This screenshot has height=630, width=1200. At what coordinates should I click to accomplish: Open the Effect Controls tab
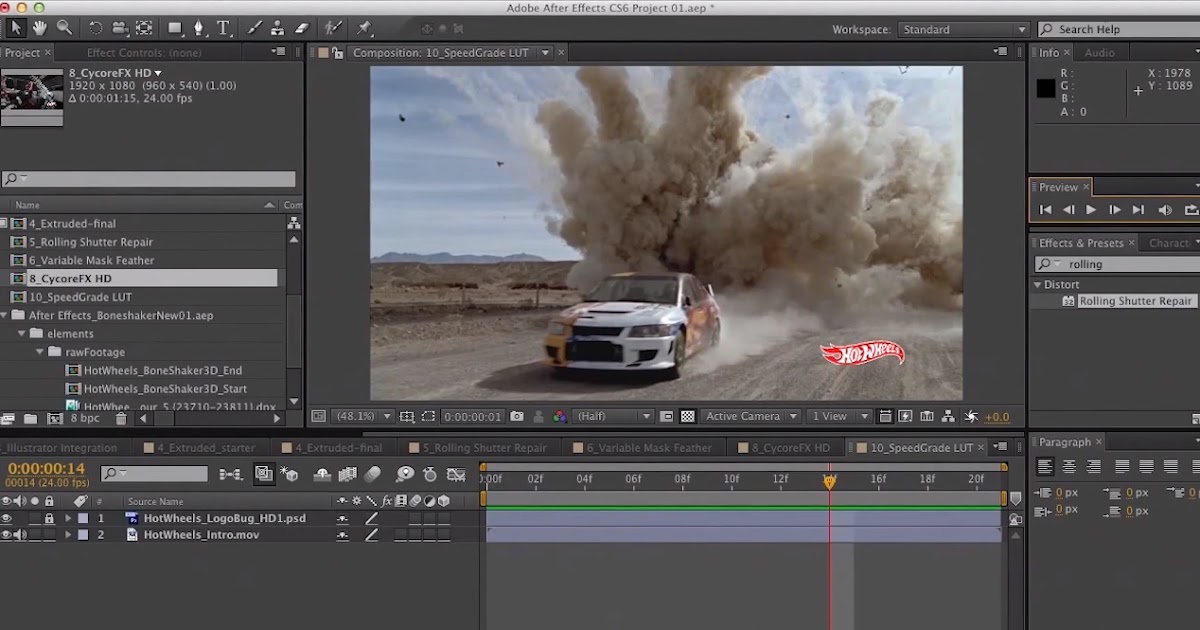tap(143, 52)
